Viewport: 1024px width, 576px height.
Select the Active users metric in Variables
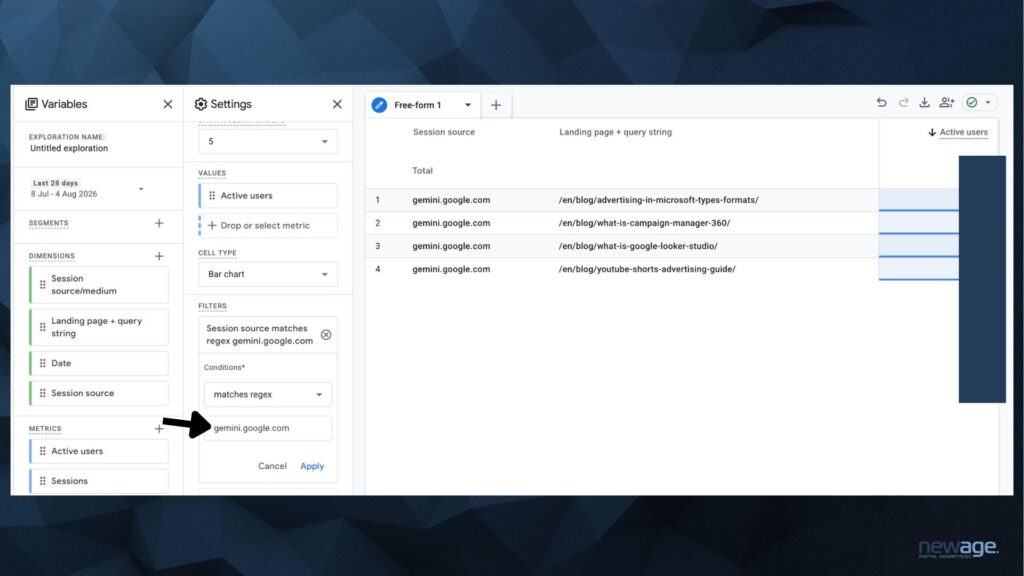pos(99,451)
